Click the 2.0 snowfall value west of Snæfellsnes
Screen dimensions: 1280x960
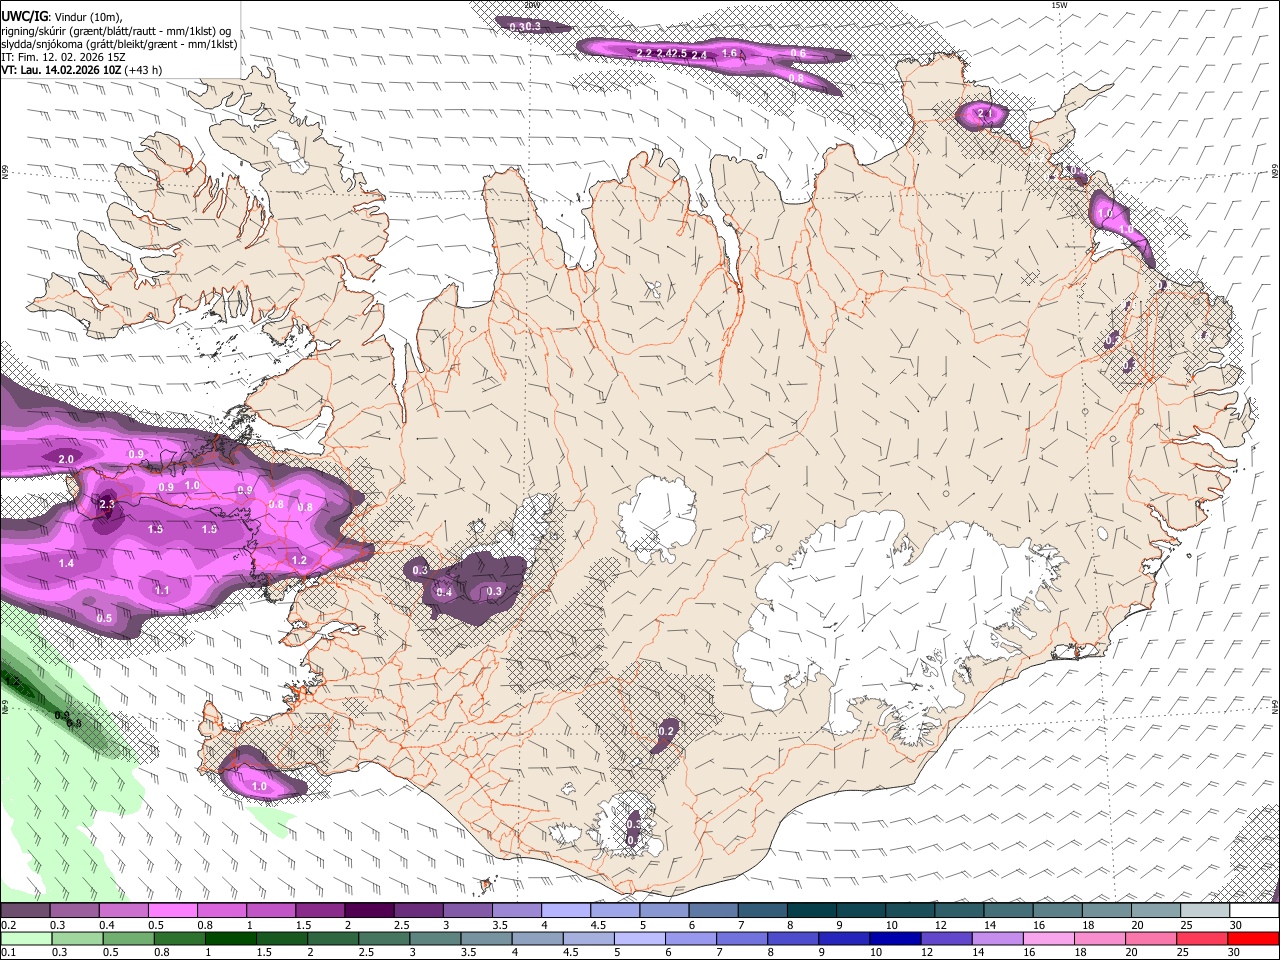pyautogui.click(x=67, y=459)
